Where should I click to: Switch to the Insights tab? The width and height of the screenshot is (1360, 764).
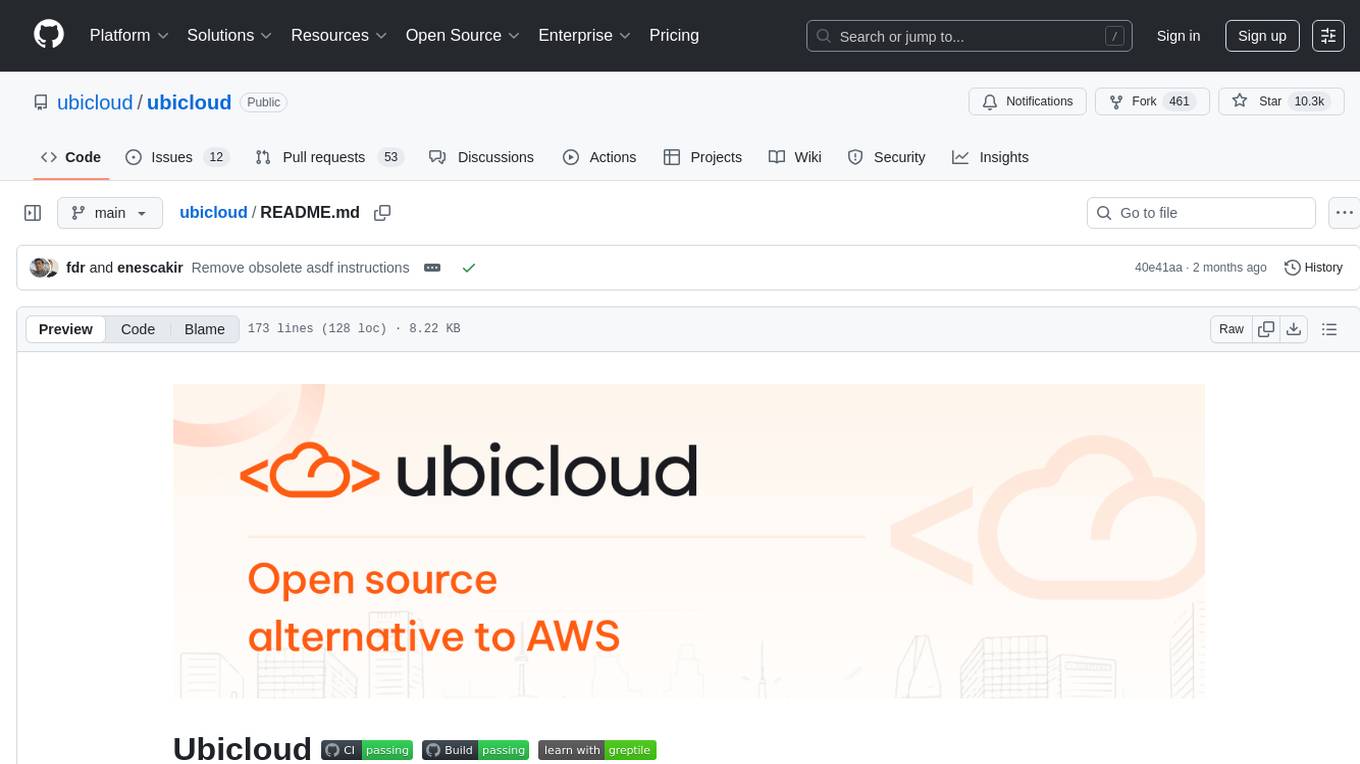tap(990, 157)
